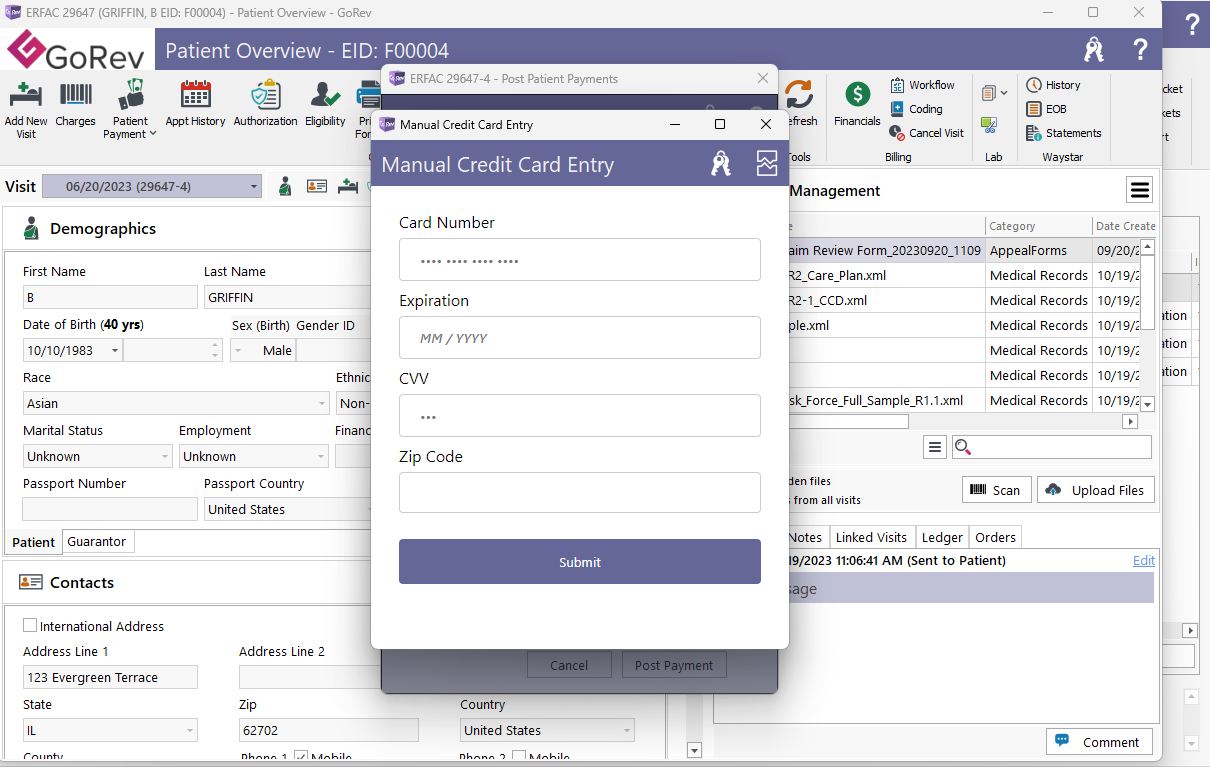Open the Date of Birth date picker dropdown

coord(116,351)
